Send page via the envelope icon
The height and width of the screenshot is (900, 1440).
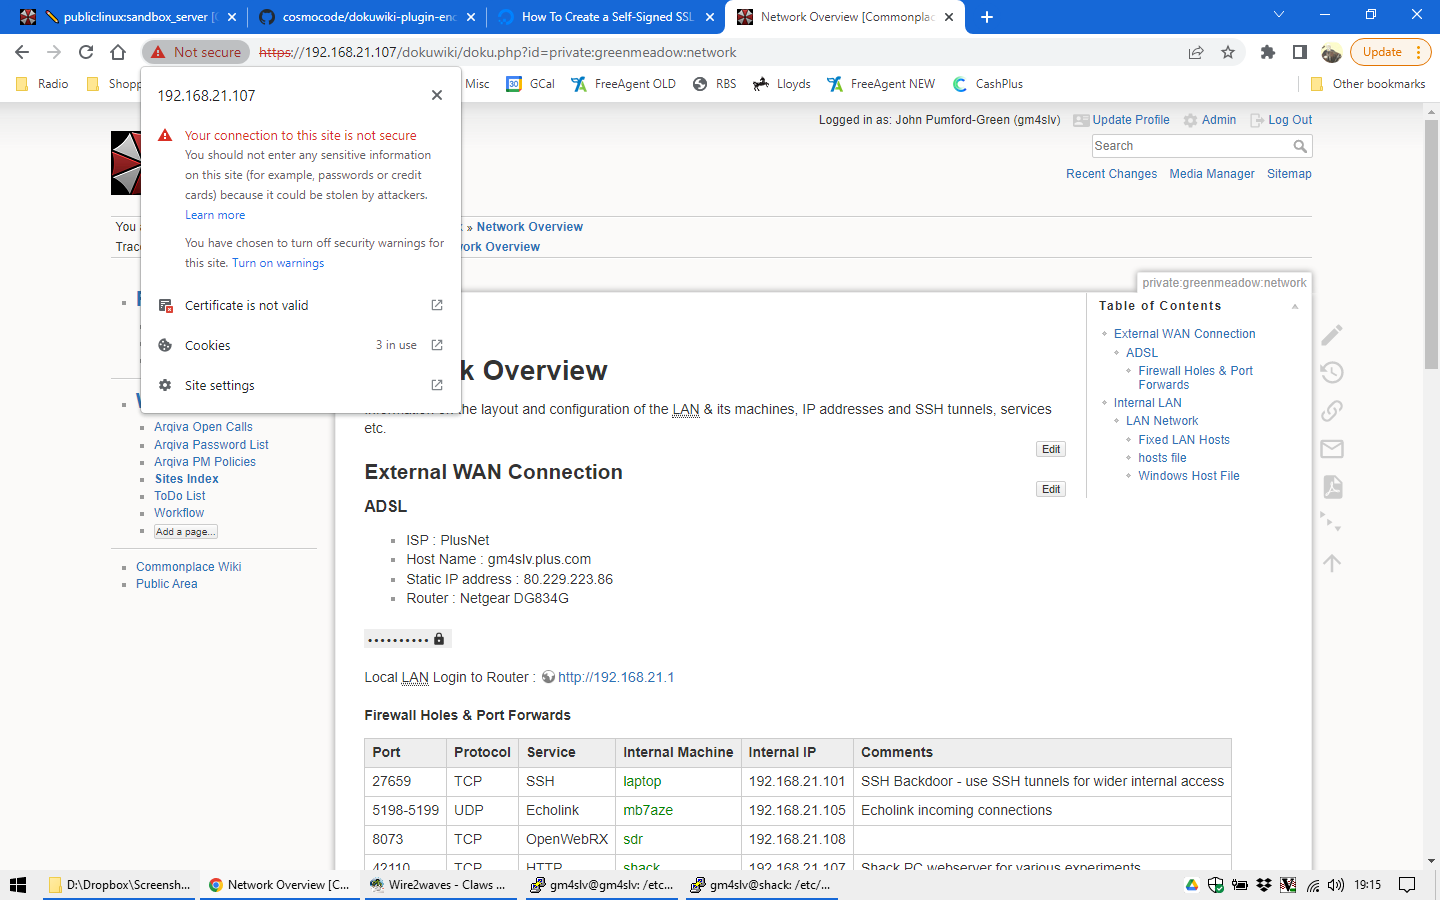pos(1331,449)
